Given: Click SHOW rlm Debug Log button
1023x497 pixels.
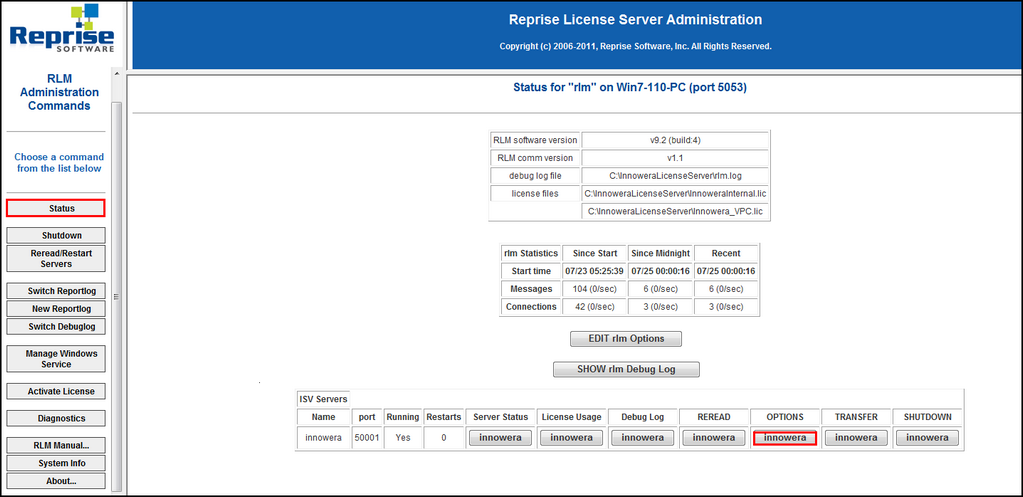Looking at the screenshot, I should pos(626,369).
